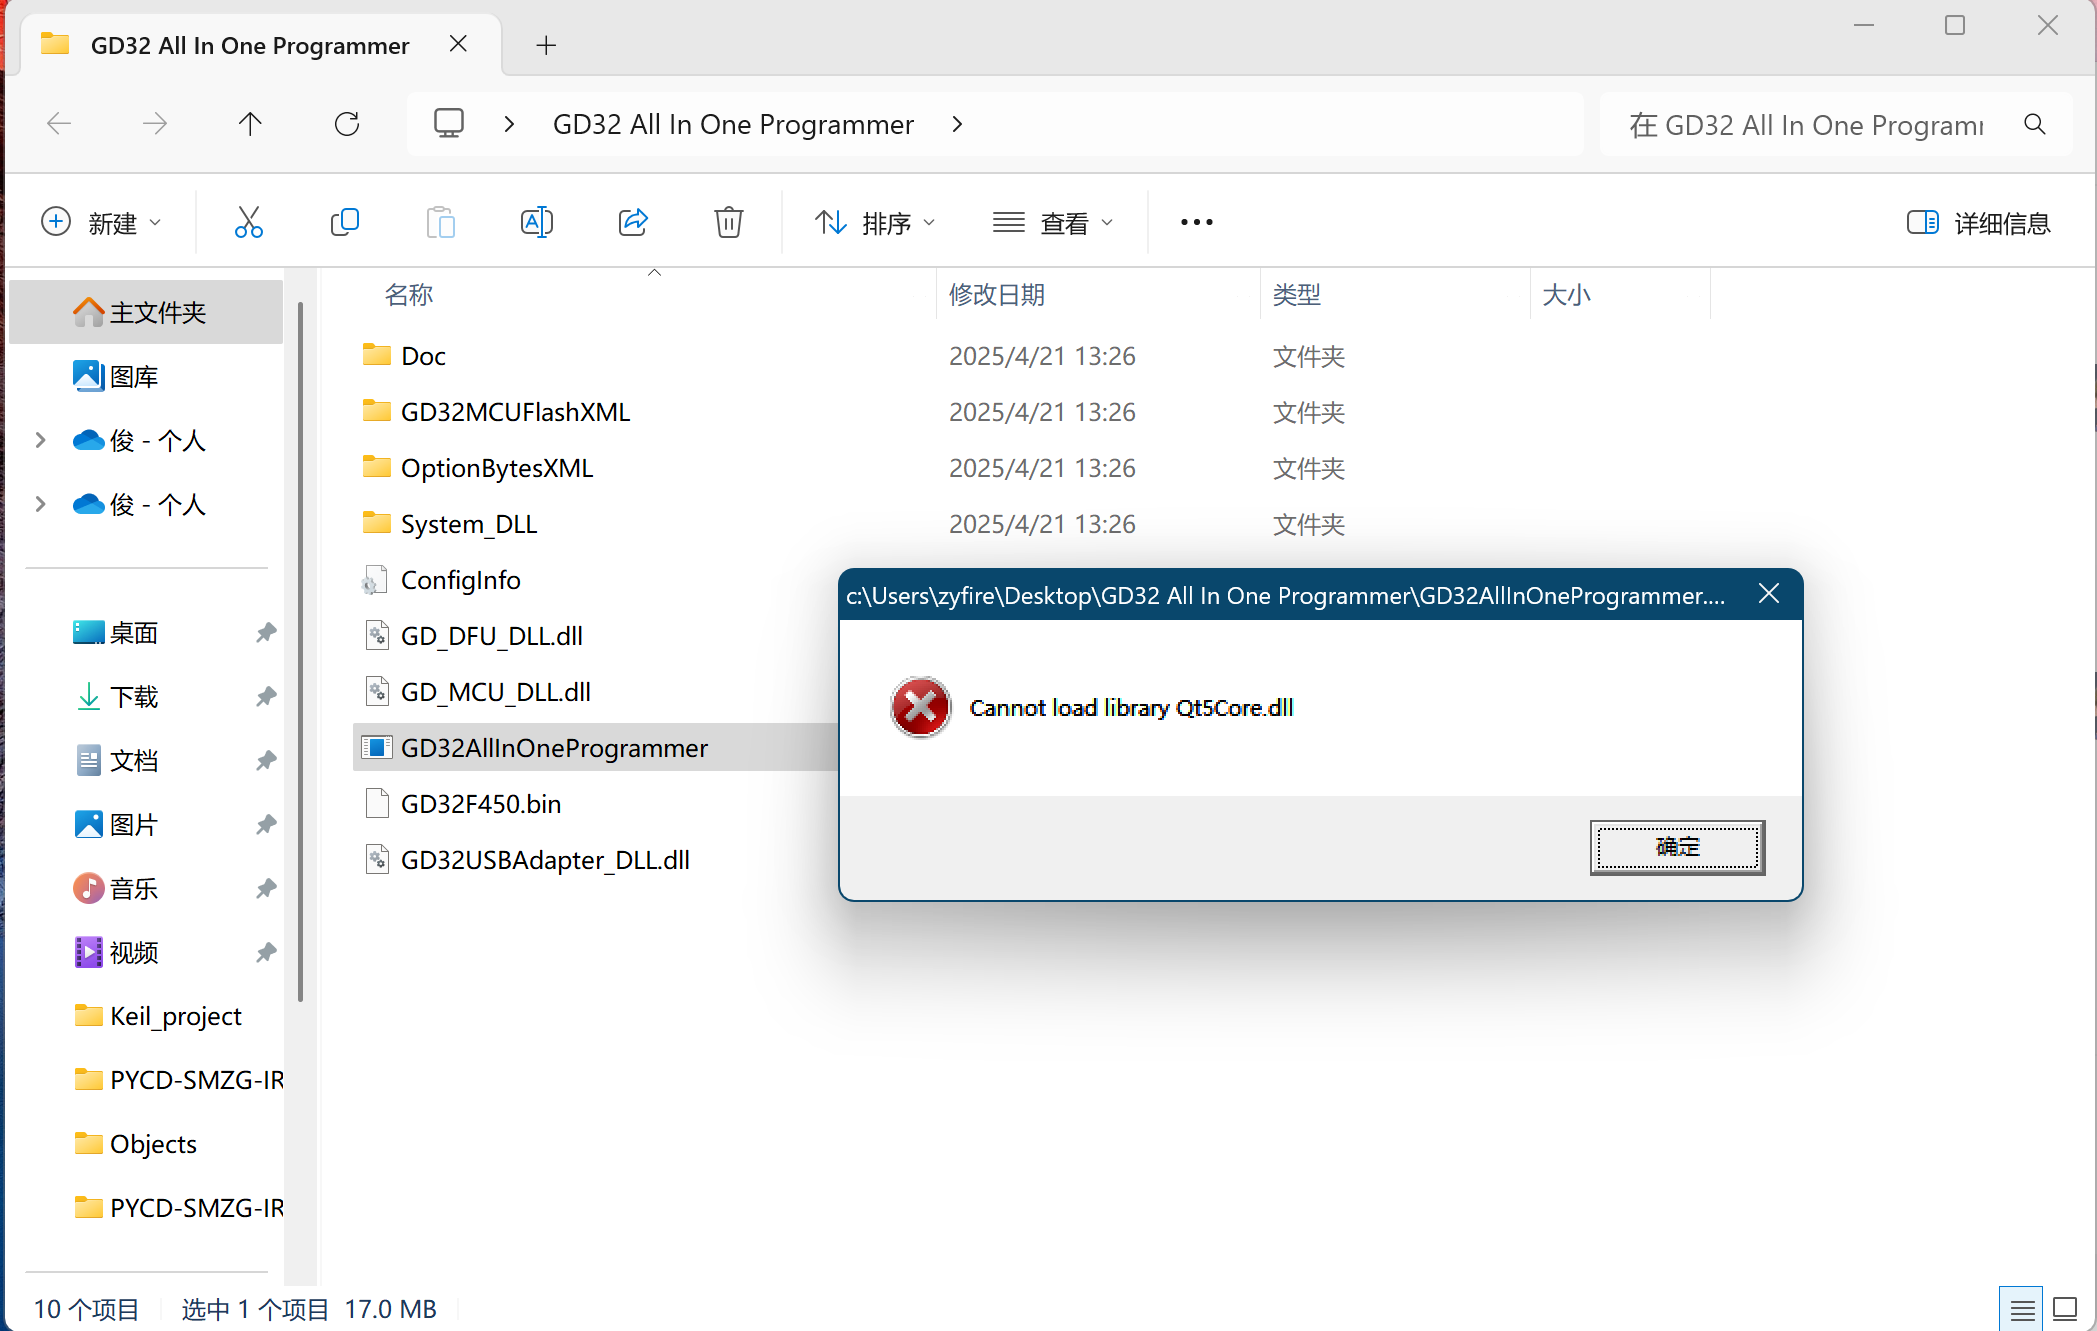2097x1331 pixels.
Task: Open the three-dots more options menu
Action: tap(1196, 222)
